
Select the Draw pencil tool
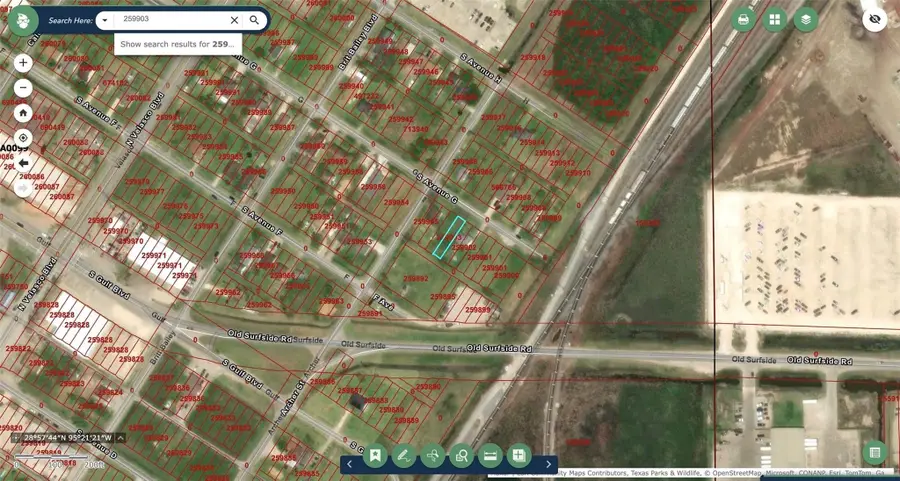click(404, 456)
